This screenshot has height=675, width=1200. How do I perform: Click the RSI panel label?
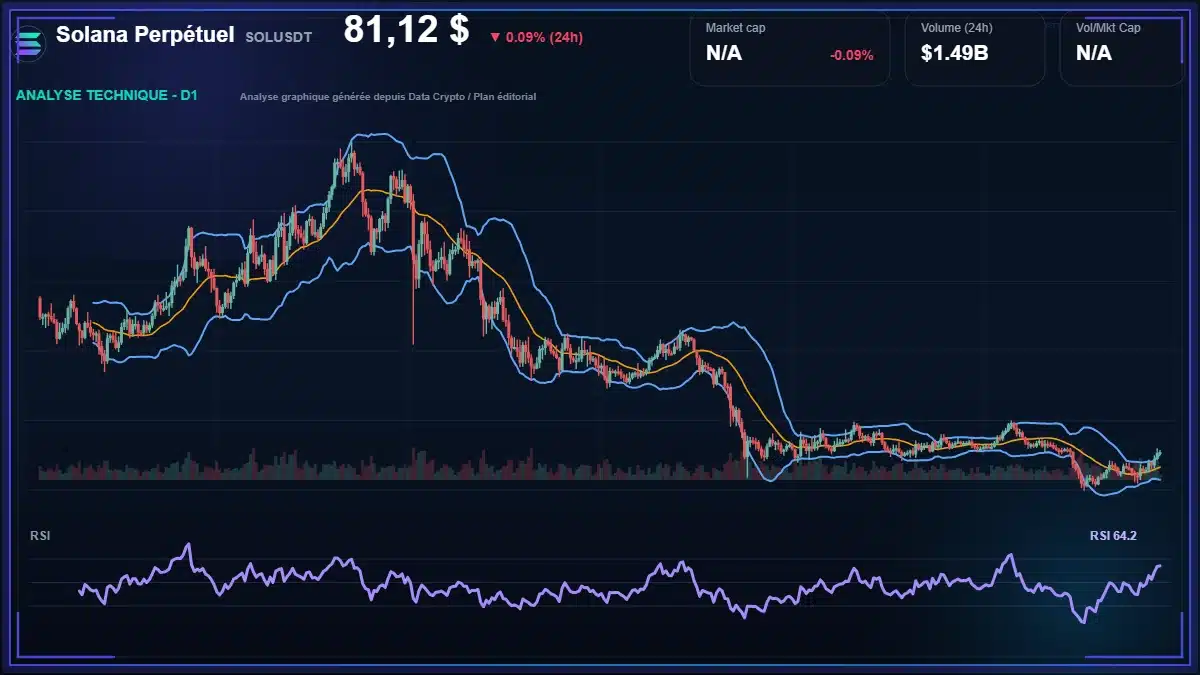(40, 536)
